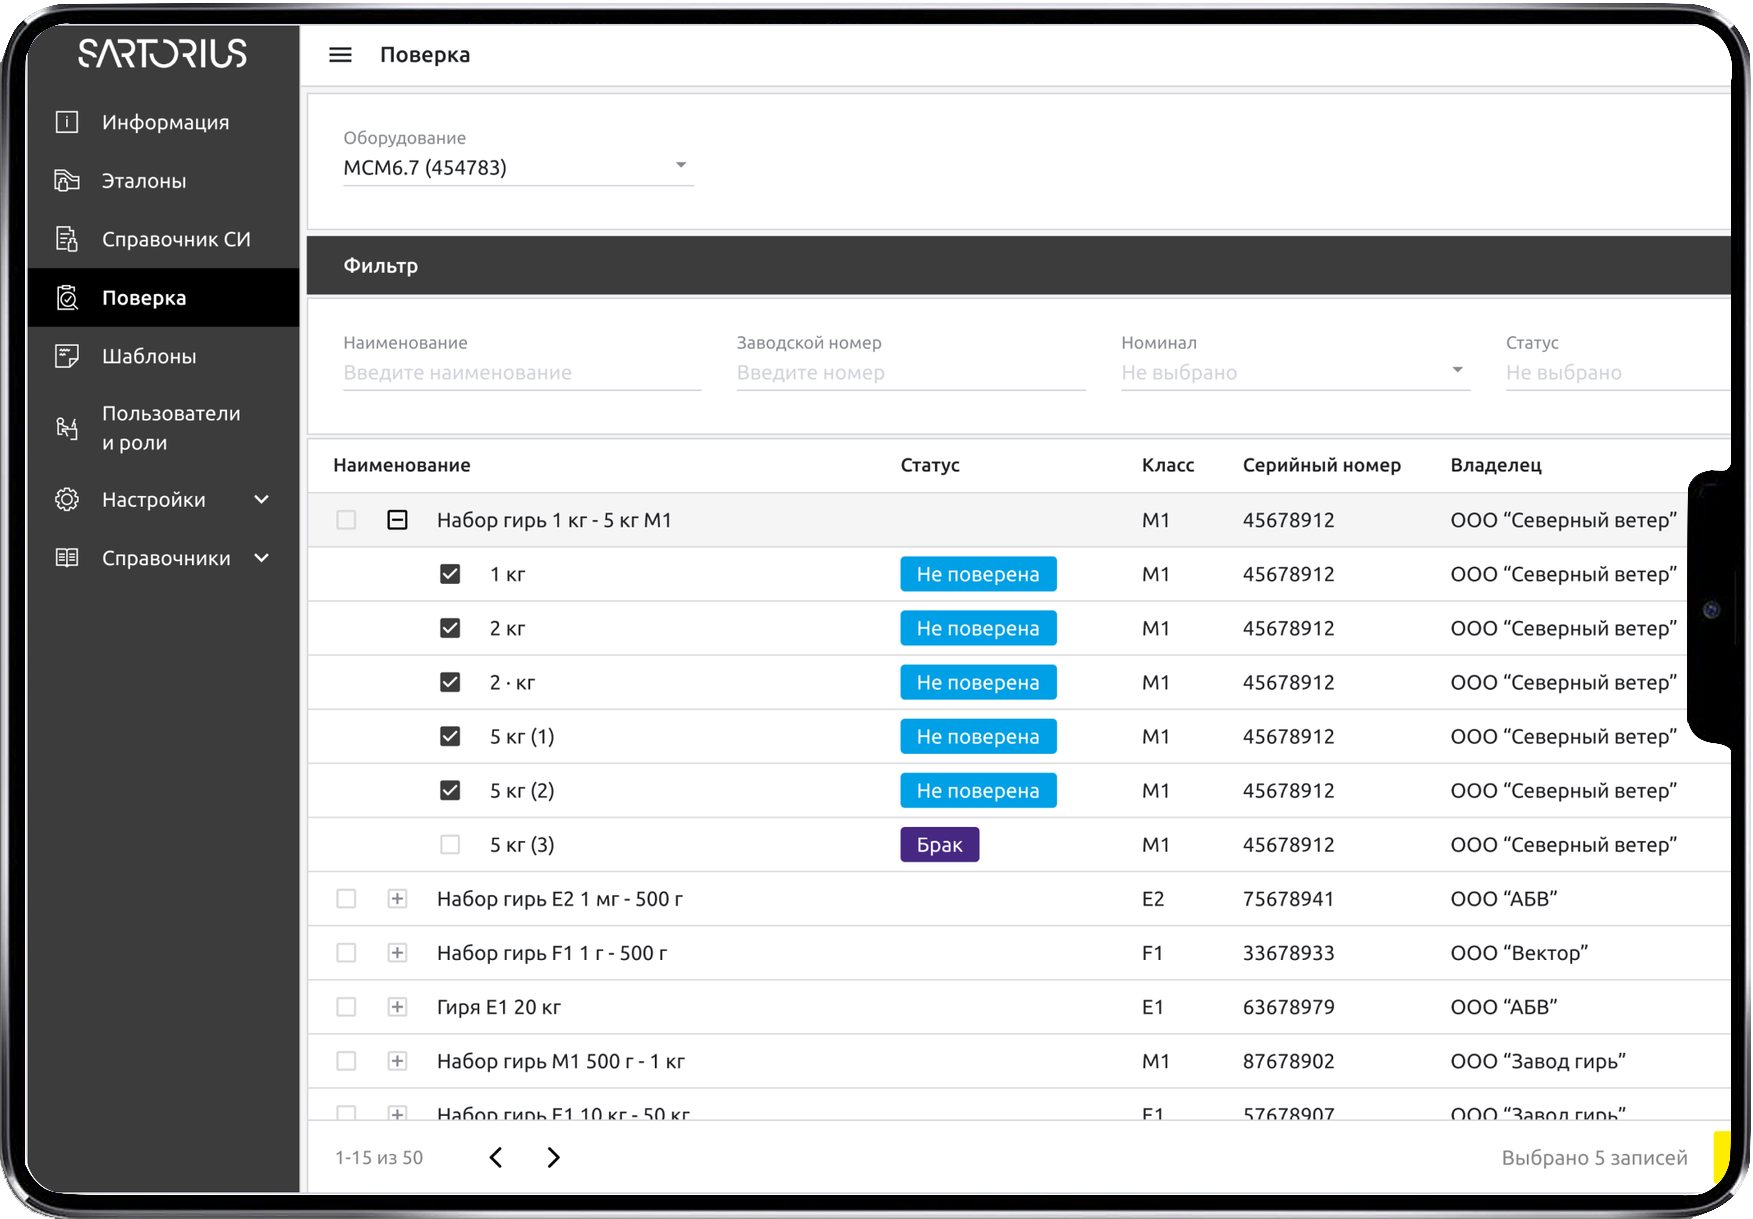The height and width of the screenshot is (1219, 1753).
Task: Click the Наименование filter input field
Action: pos(521,372)
